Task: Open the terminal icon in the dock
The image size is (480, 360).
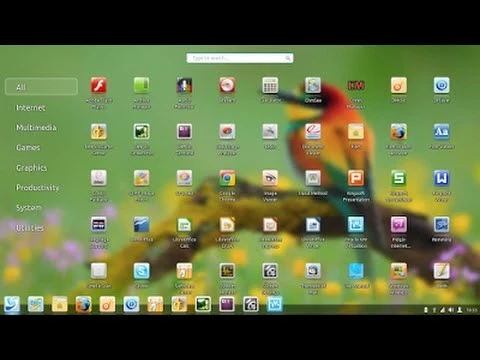Action: click(x=227, y=304)
